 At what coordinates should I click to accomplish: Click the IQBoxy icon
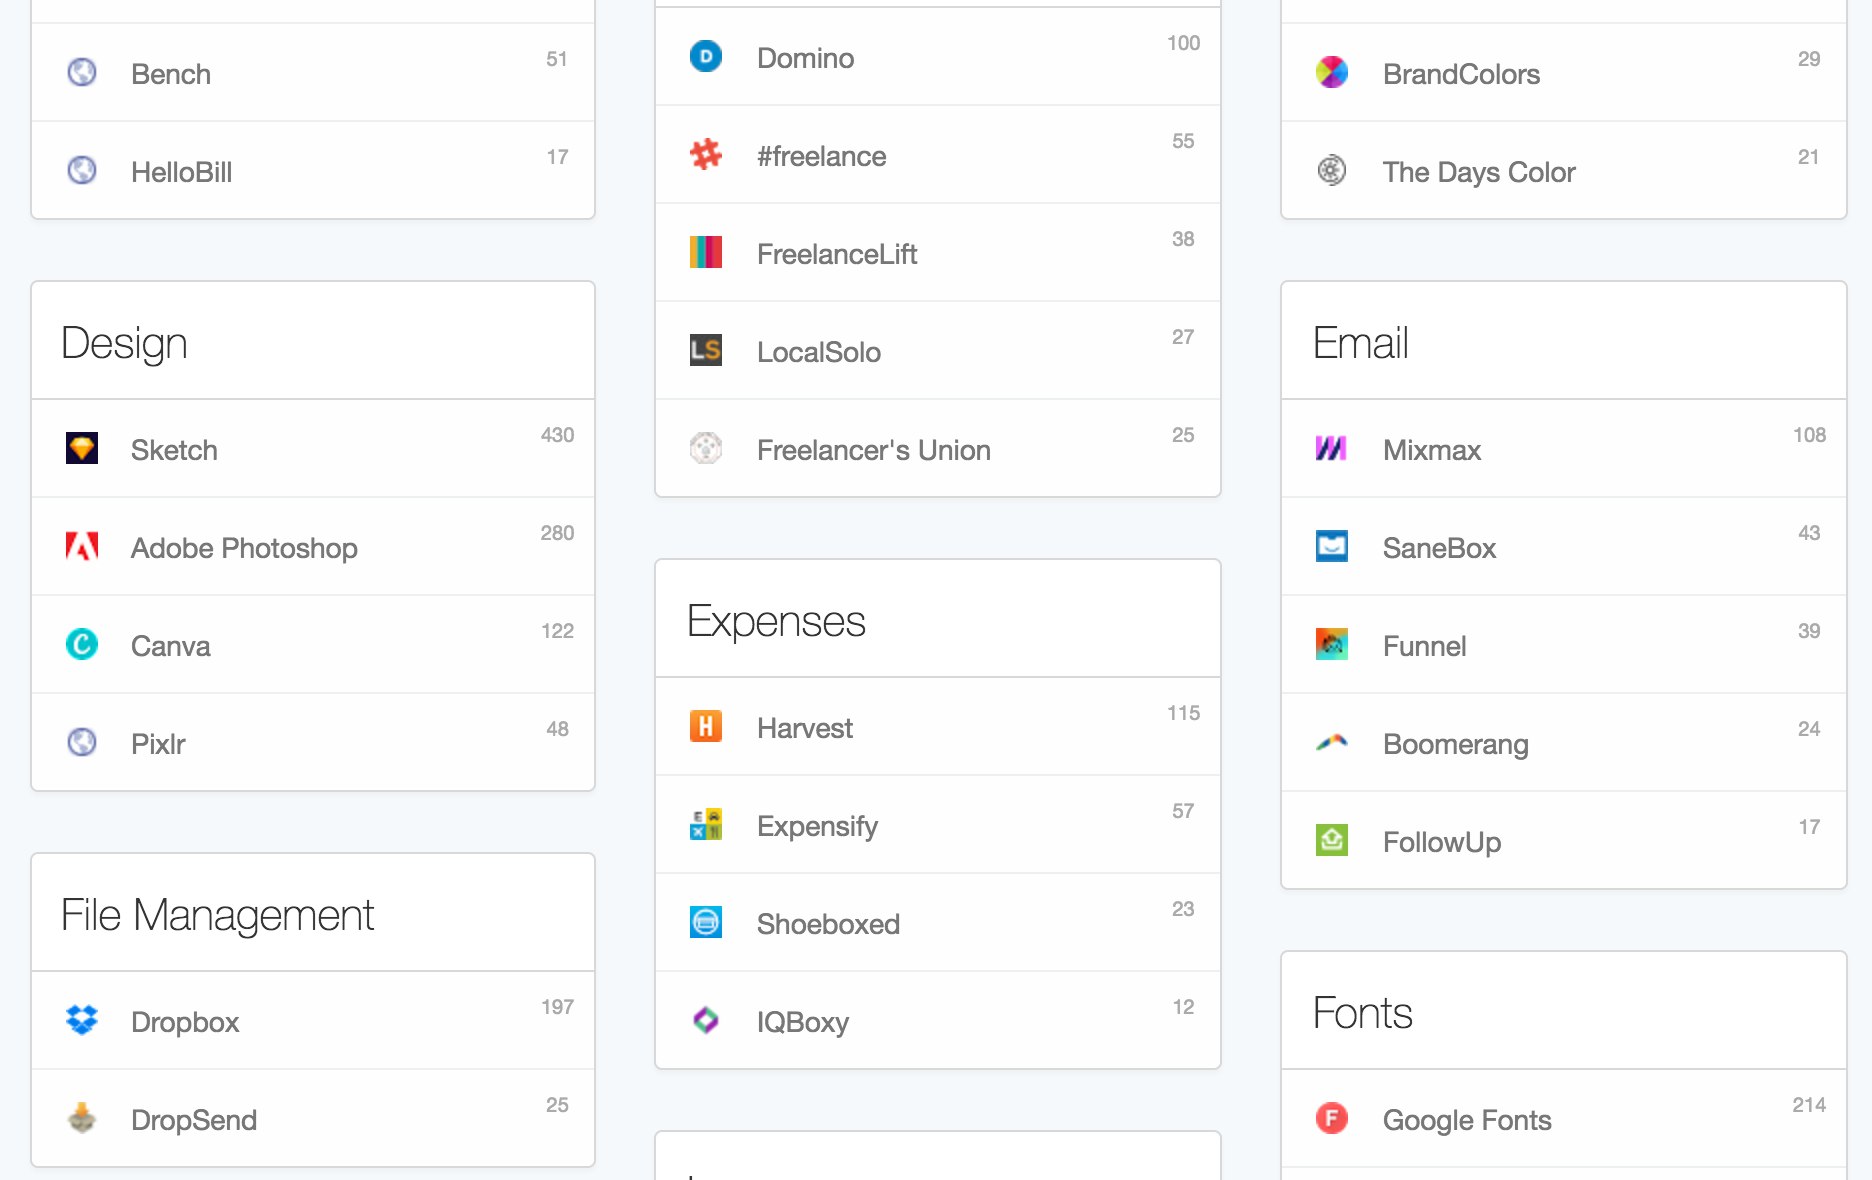[x=706, y=1020]
